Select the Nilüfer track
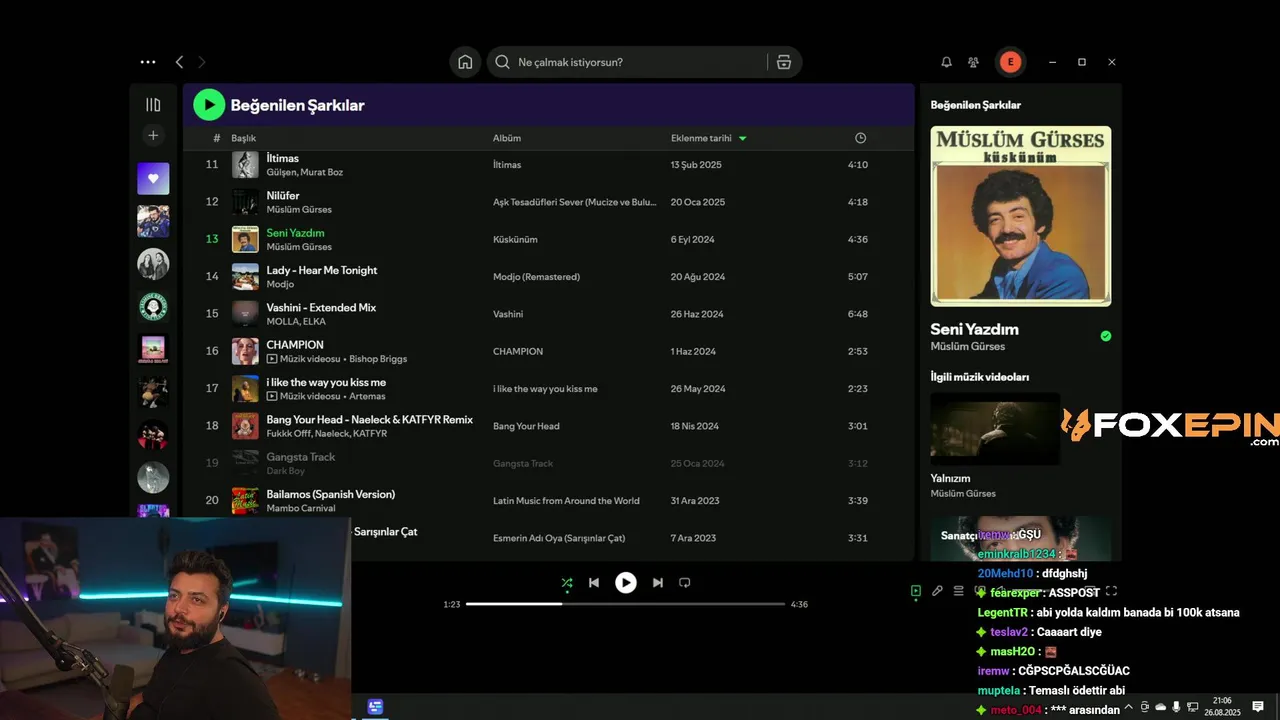The image size is (1280, 720). [283, 196]
